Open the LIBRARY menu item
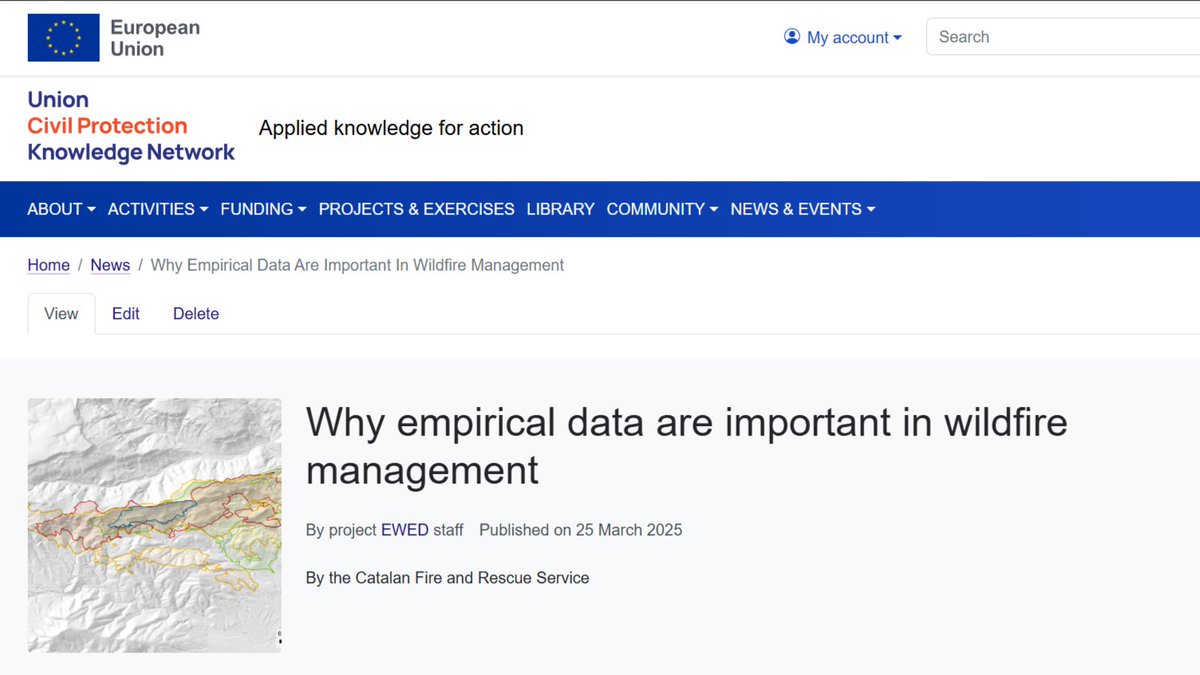This screenshot has width=1200, height=675. pos(560,209)
